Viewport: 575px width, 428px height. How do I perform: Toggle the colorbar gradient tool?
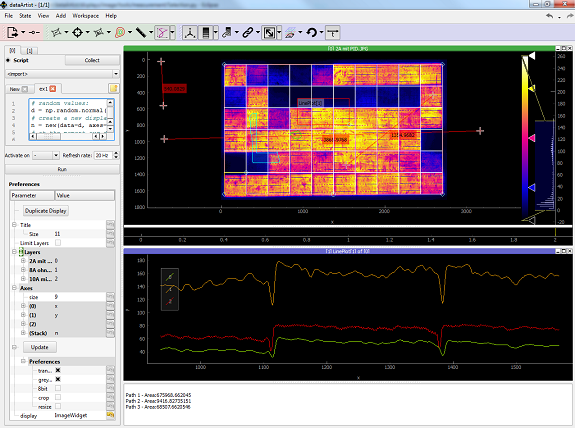click(x=206, y=32)
